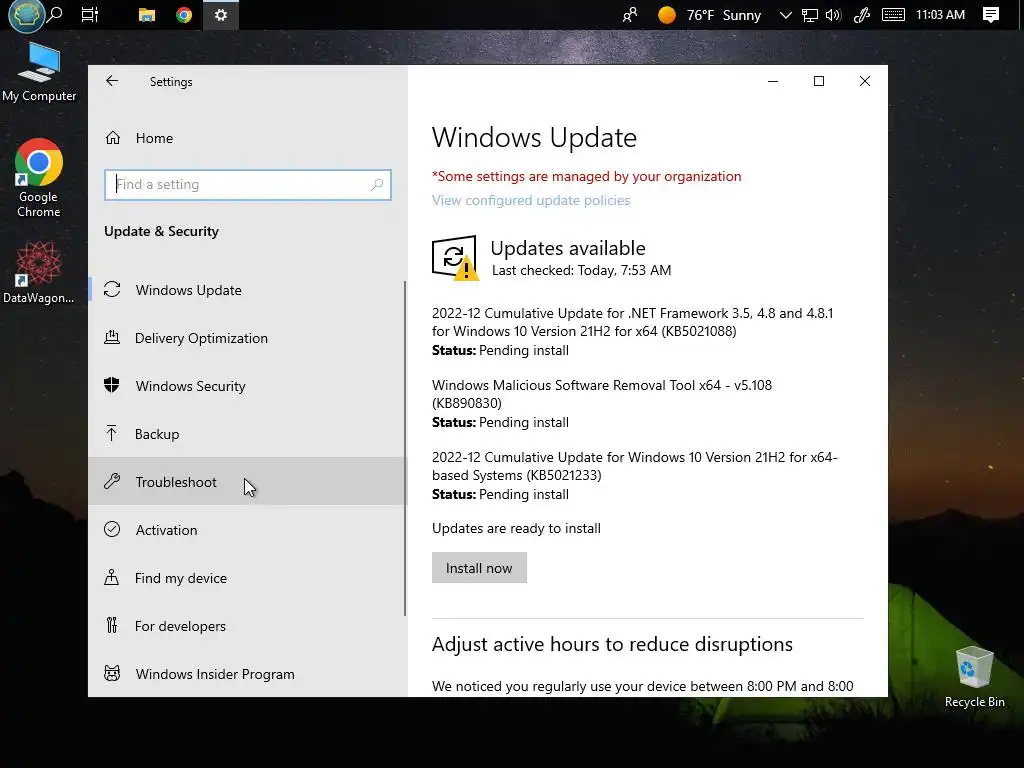Select the Windows Update sync icon in the sidebar

coord(112,289)
